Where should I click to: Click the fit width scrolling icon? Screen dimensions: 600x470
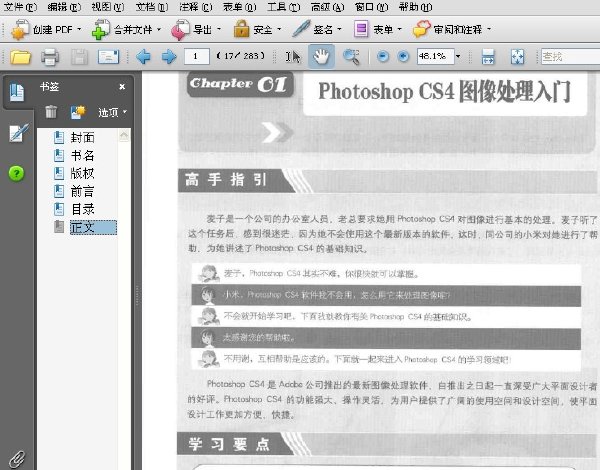pyautogui.click(x=488, y=57)
